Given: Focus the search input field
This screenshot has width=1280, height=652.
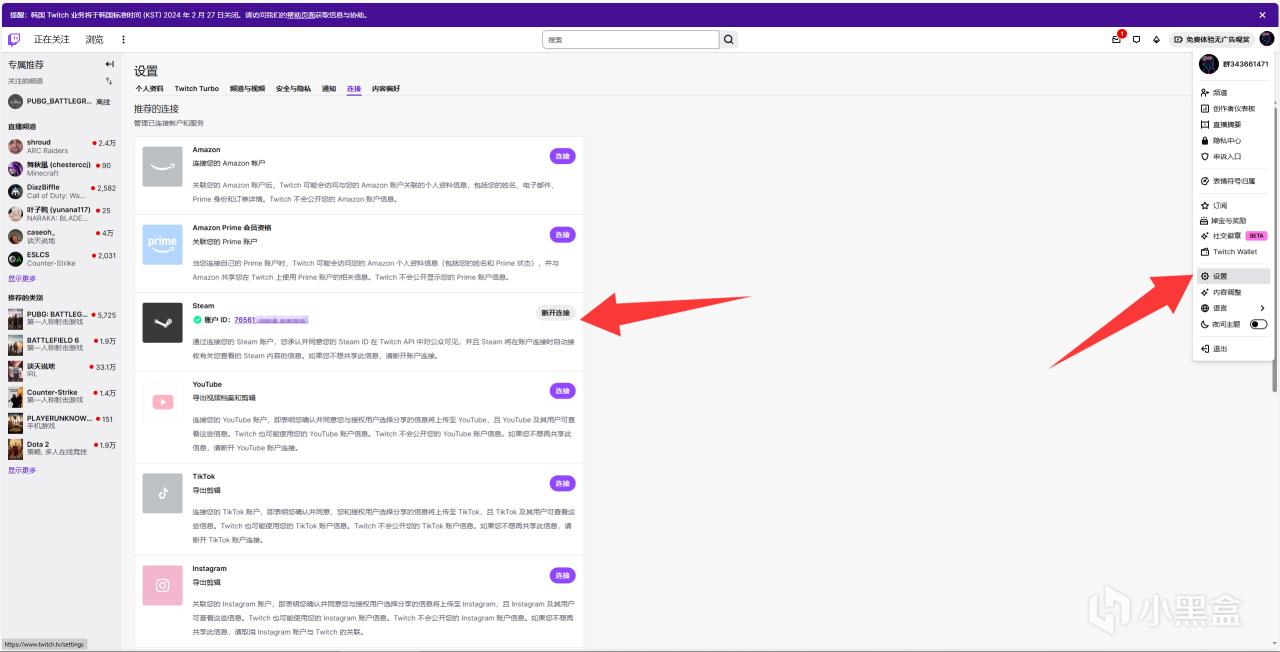Looking at the screenshot, I should coord(631,40).
